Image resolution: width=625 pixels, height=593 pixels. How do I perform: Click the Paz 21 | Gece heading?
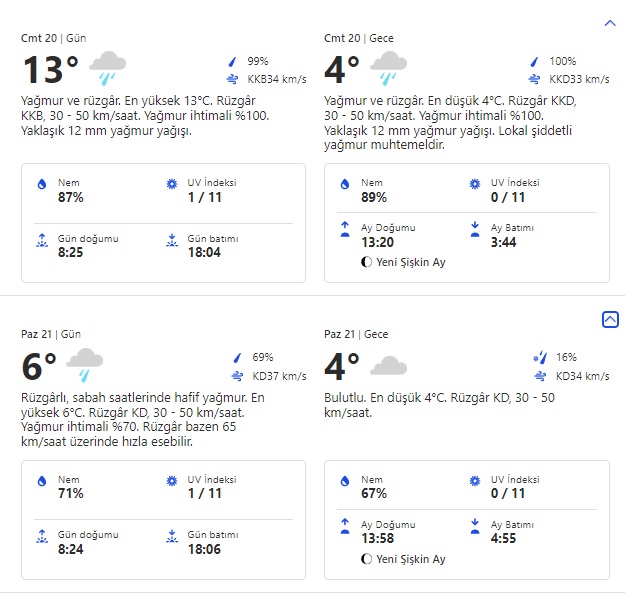tap(359, 334)
